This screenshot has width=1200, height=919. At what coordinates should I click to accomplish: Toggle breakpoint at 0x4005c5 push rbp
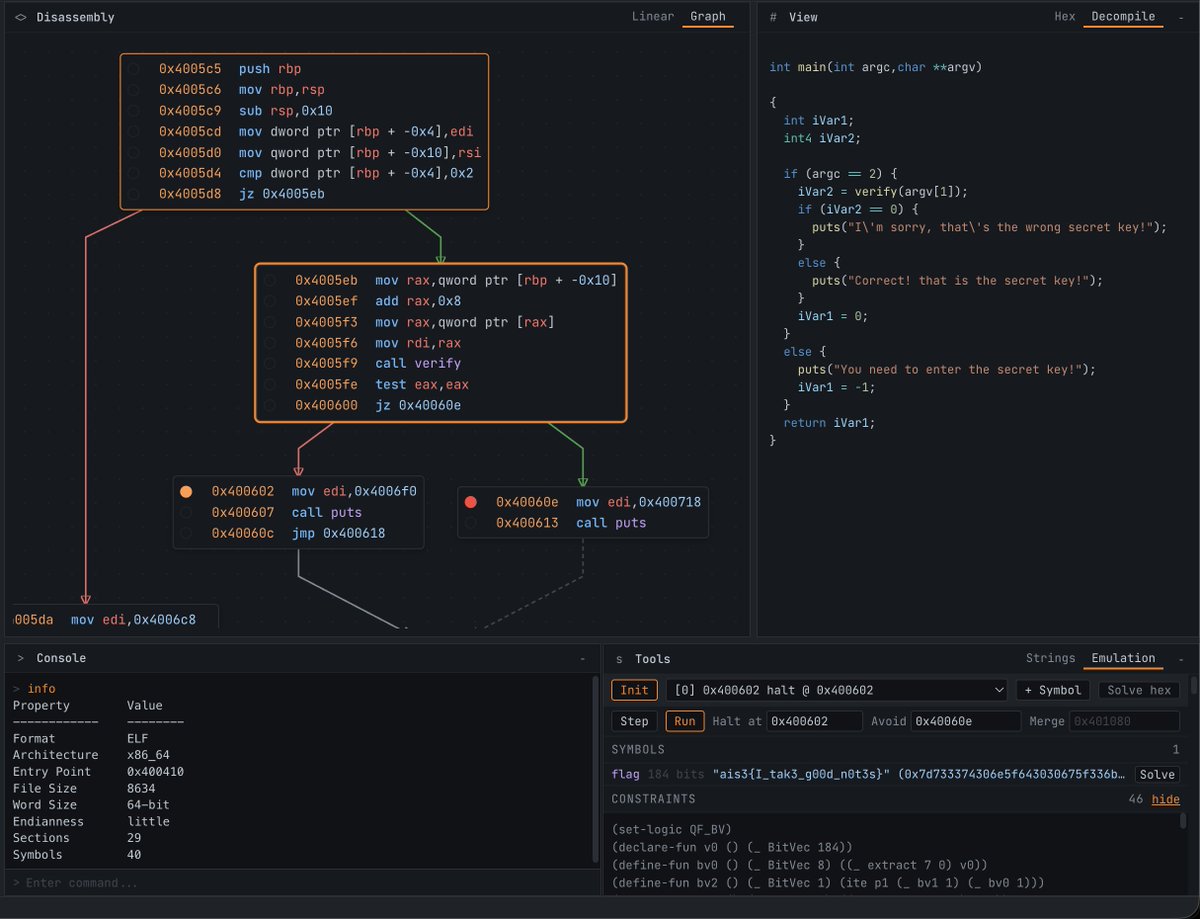[134, 69]
